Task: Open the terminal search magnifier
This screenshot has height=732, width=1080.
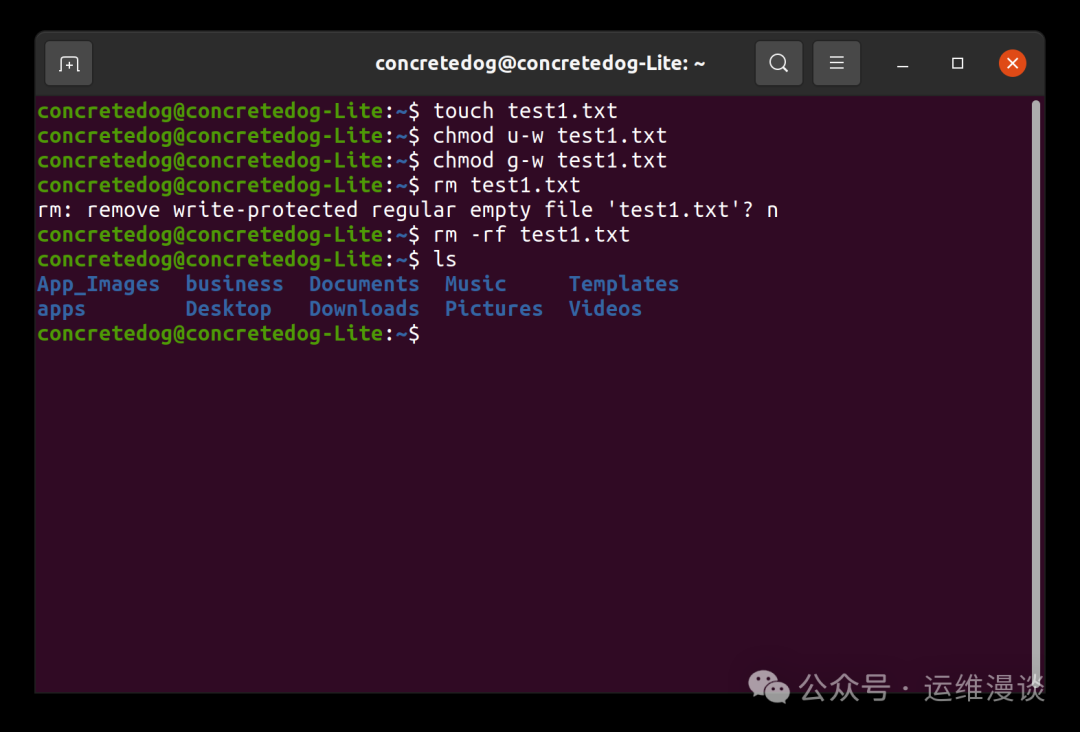Action: pyautogui.click(x=778, y=63)
